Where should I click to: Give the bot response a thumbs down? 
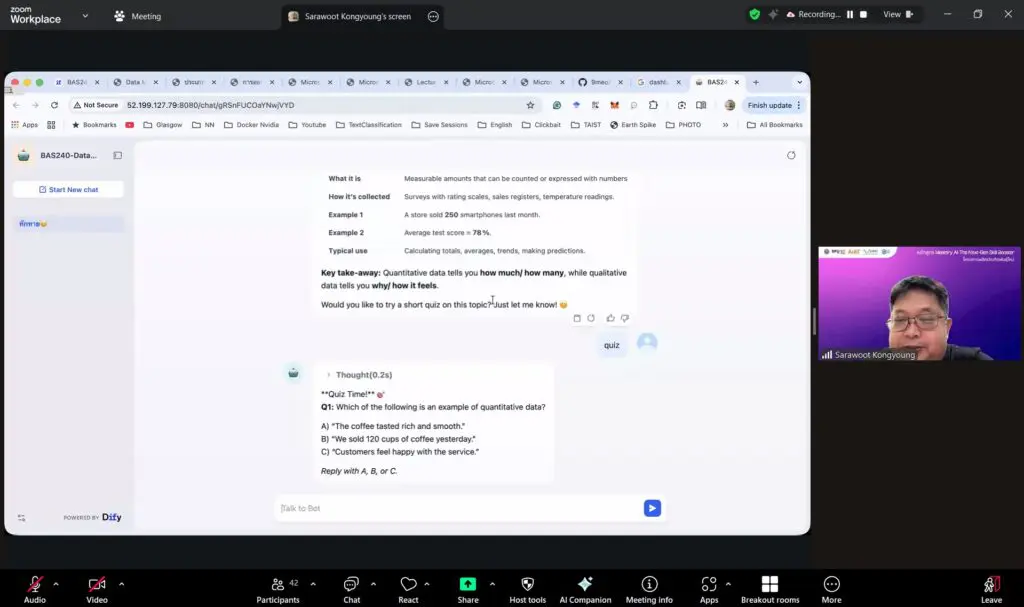click(x=625, y=317)
